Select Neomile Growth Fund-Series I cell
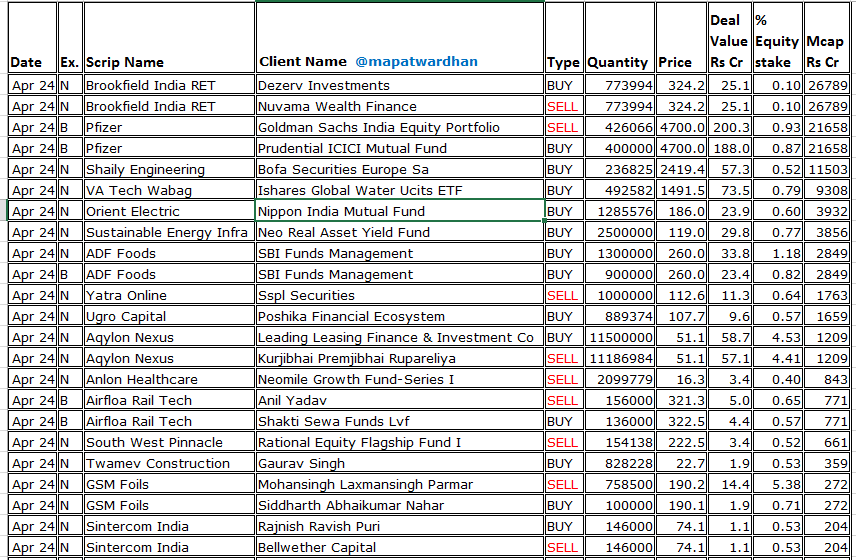The height and width of the screenshot is (560, 856). pos(400,379)
